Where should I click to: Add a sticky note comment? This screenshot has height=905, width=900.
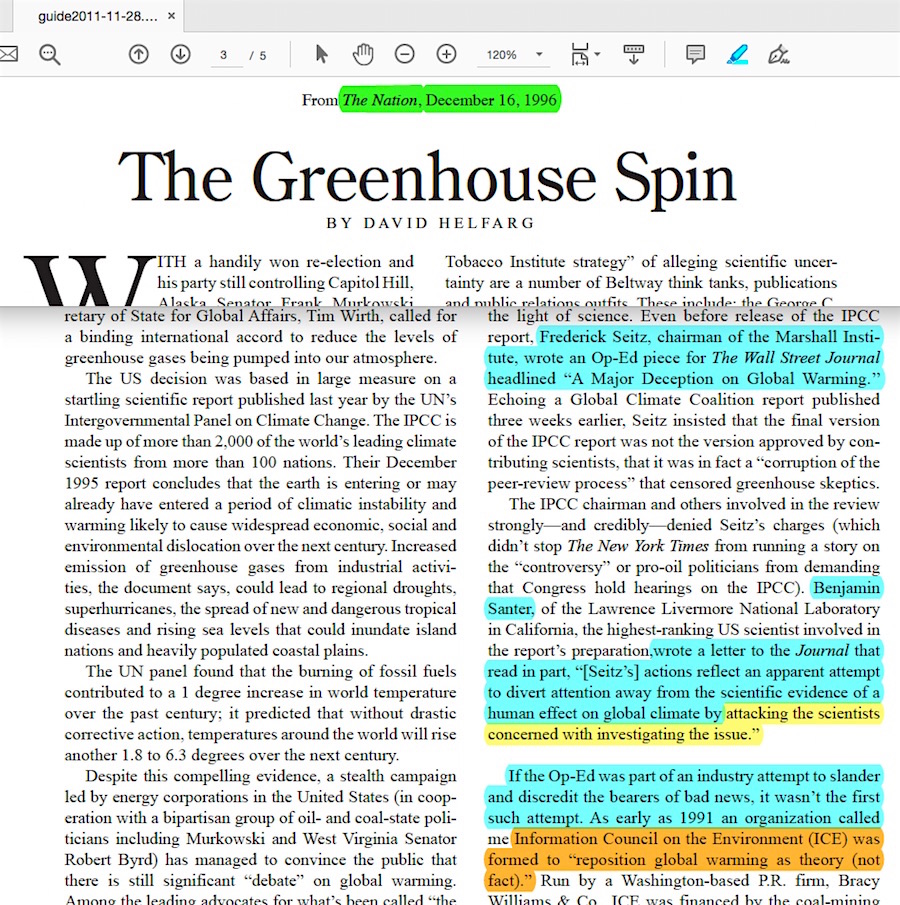click(x=695, y=54)
